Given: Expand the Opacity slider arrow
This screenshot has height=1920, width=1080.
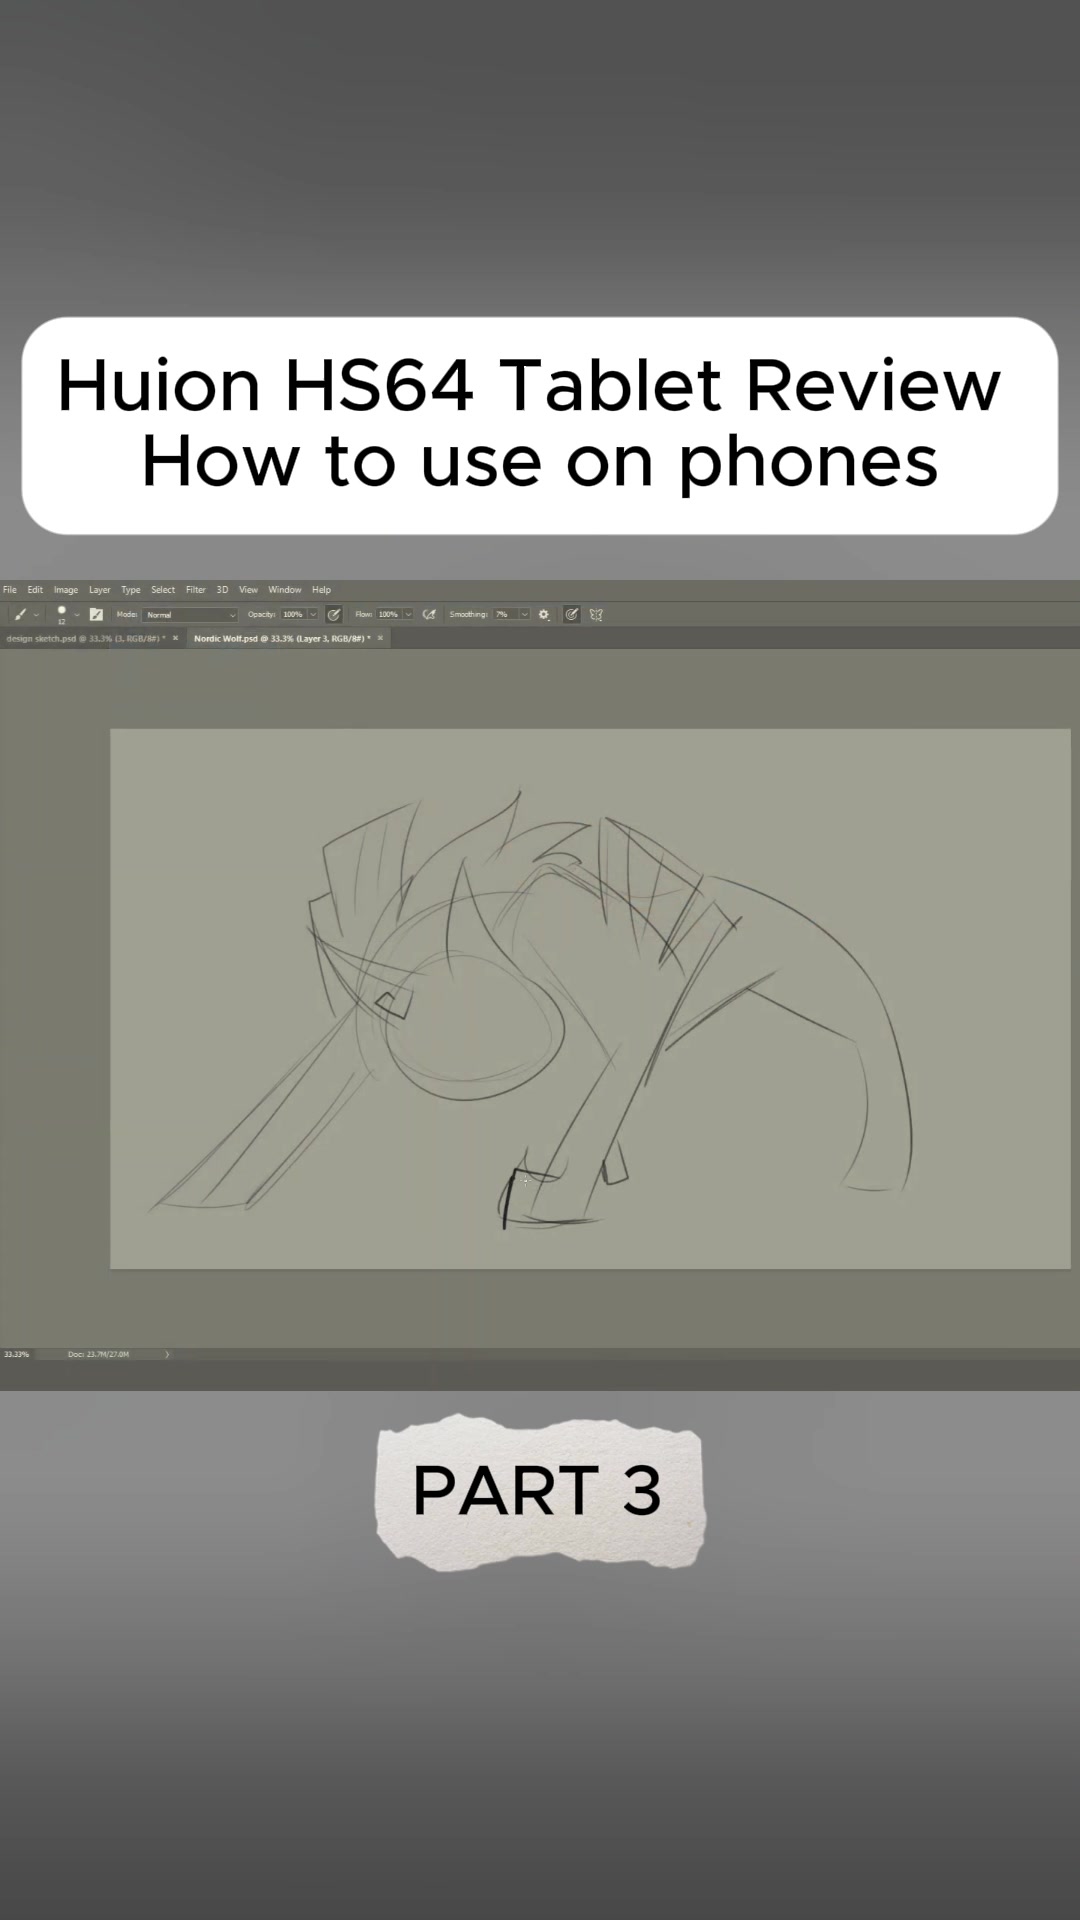Looking at the screenshot, I should click(x=313, y=614).
